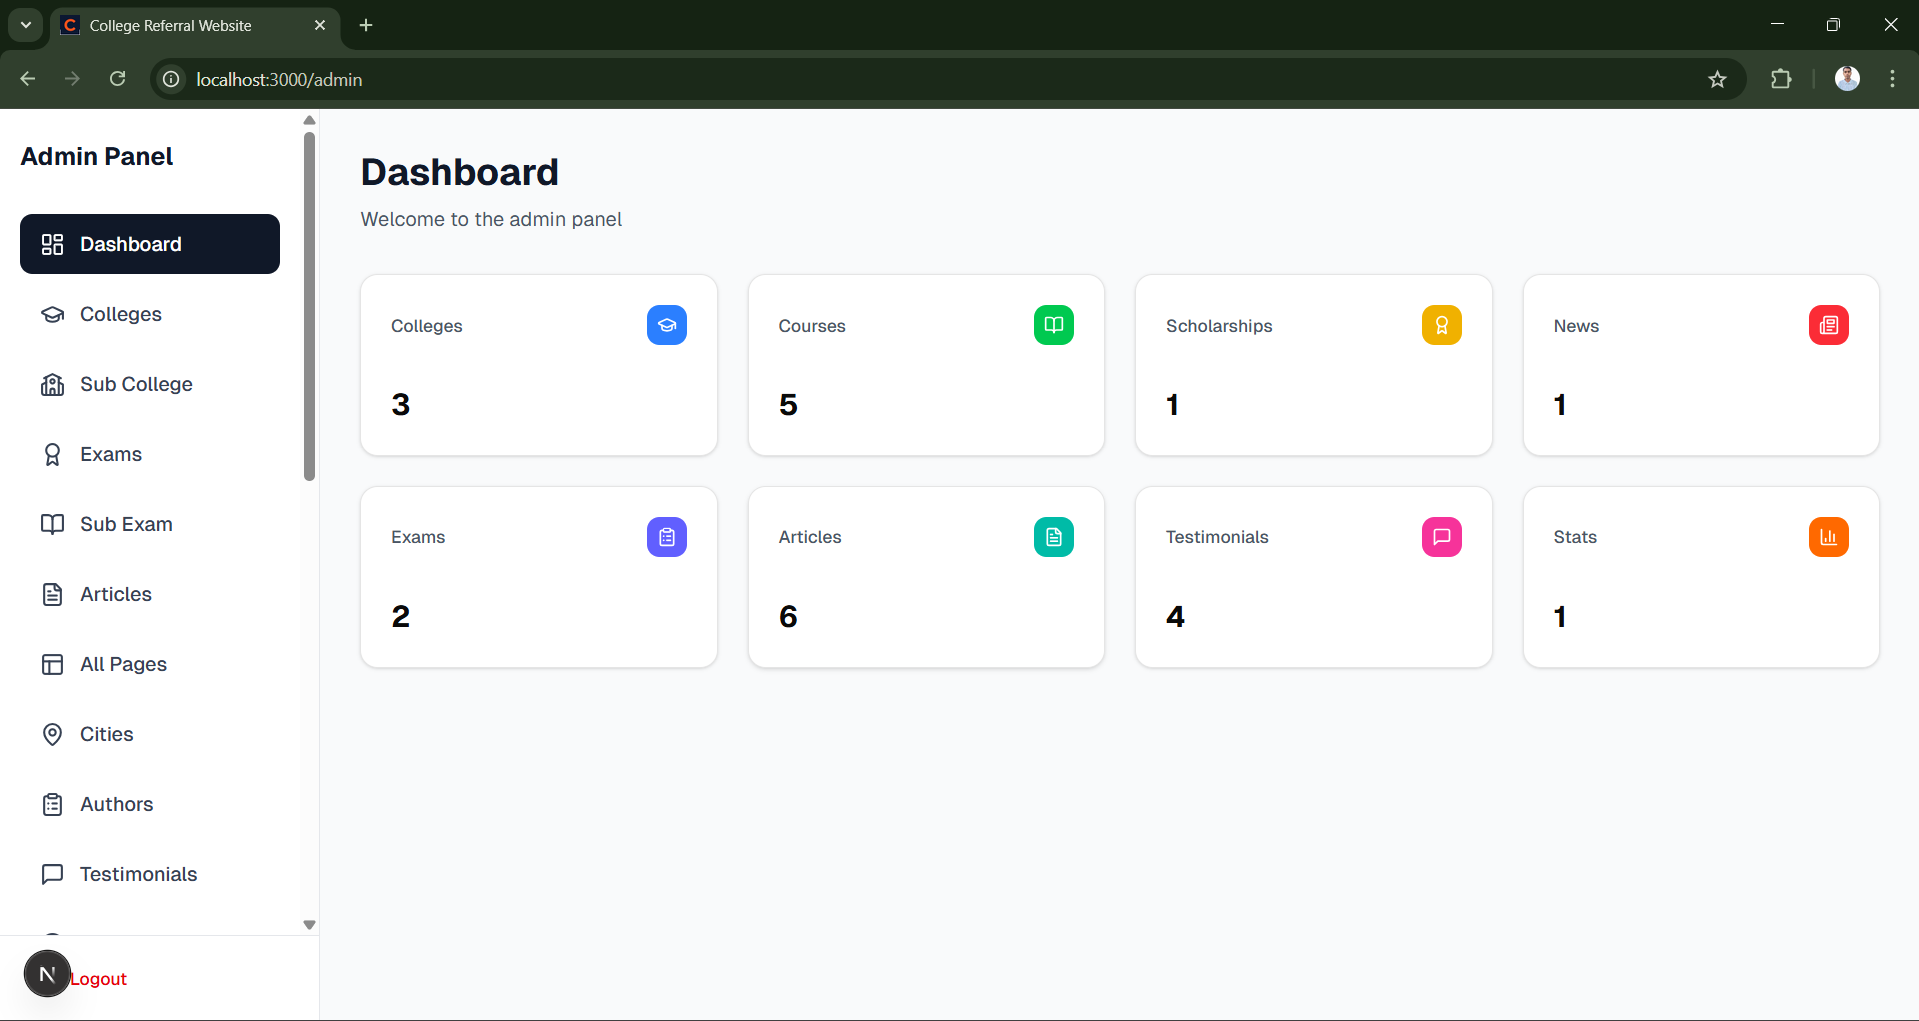Navigate to Cities in sidebar
Image resolution: width=1919 pixels, height=1021 pixels.
[106, 734]
